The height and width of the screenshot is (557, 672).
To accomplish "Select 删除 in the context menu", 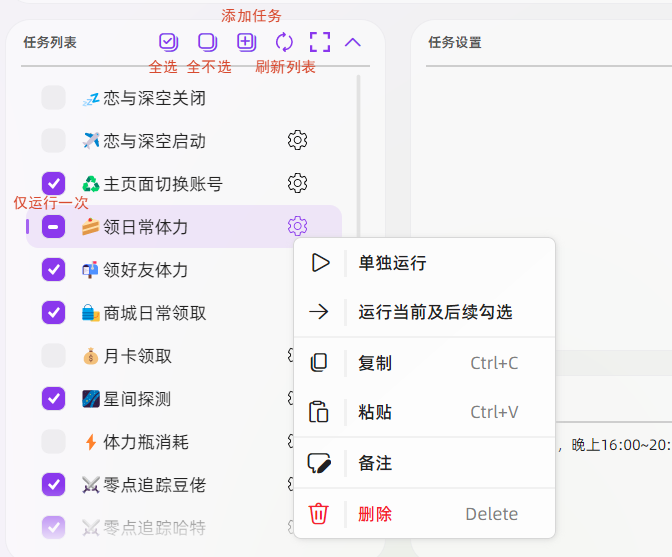I will coord(424,514).
